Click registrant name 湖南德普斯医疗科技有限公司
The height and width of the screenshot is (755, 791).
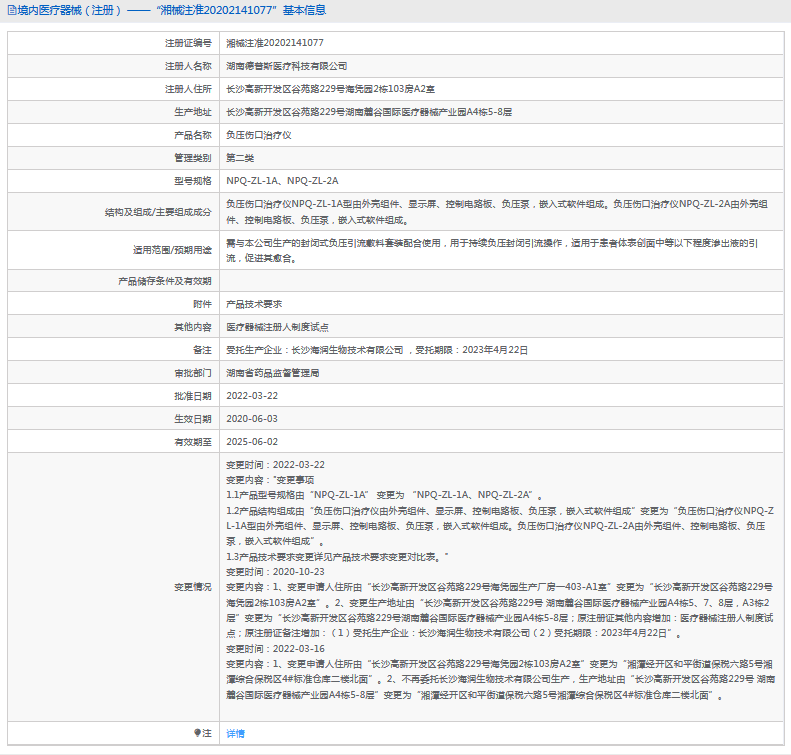coord(287,66)
